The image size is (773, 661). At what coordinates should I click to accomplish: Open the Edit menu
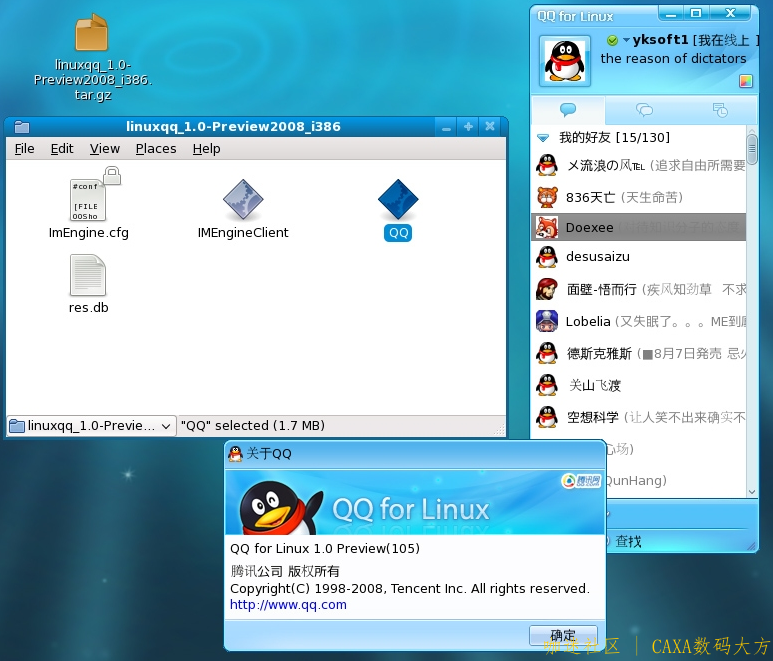pyautogui.click(x=62, y=149)
